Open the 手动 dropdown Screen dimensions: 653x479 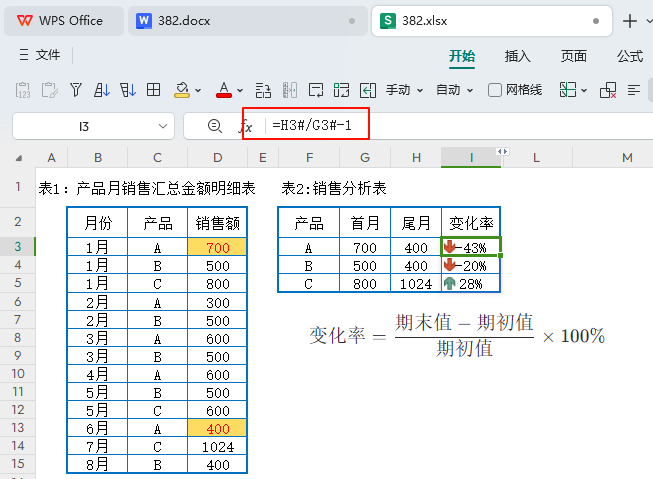point(404,90)
